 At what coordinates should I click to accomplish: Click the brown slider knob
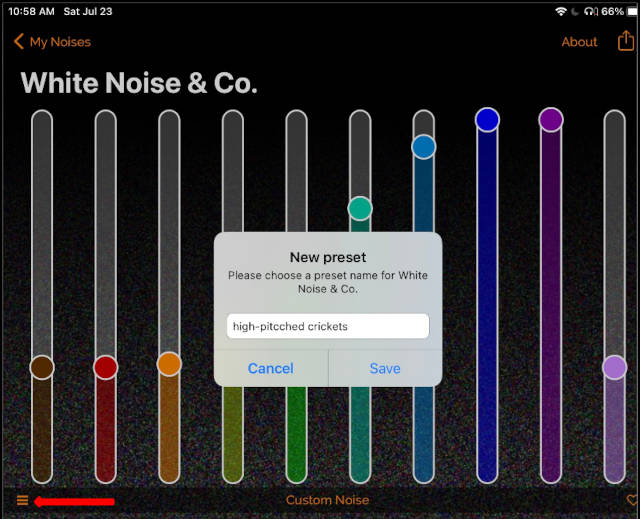tap(42, 368)
